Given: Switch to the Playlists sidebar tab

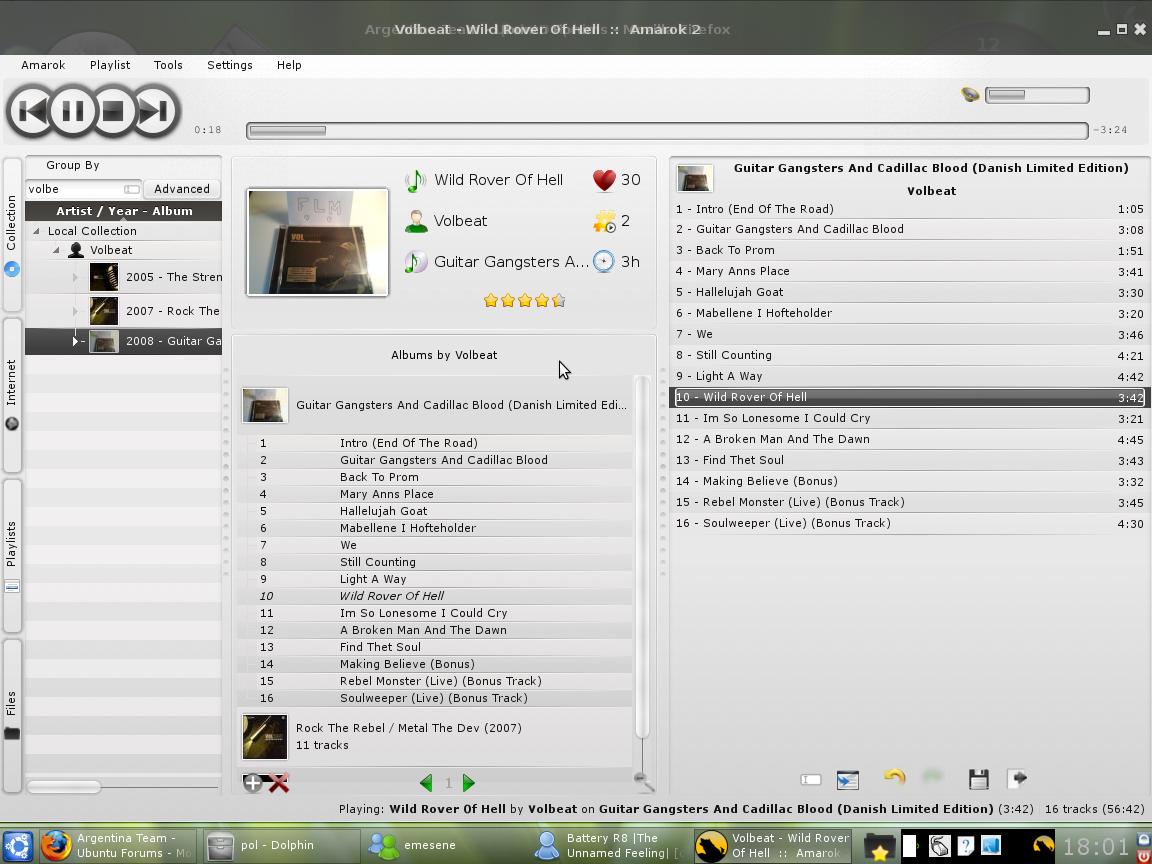Looking at the screenshot, I should pos(12,556).
